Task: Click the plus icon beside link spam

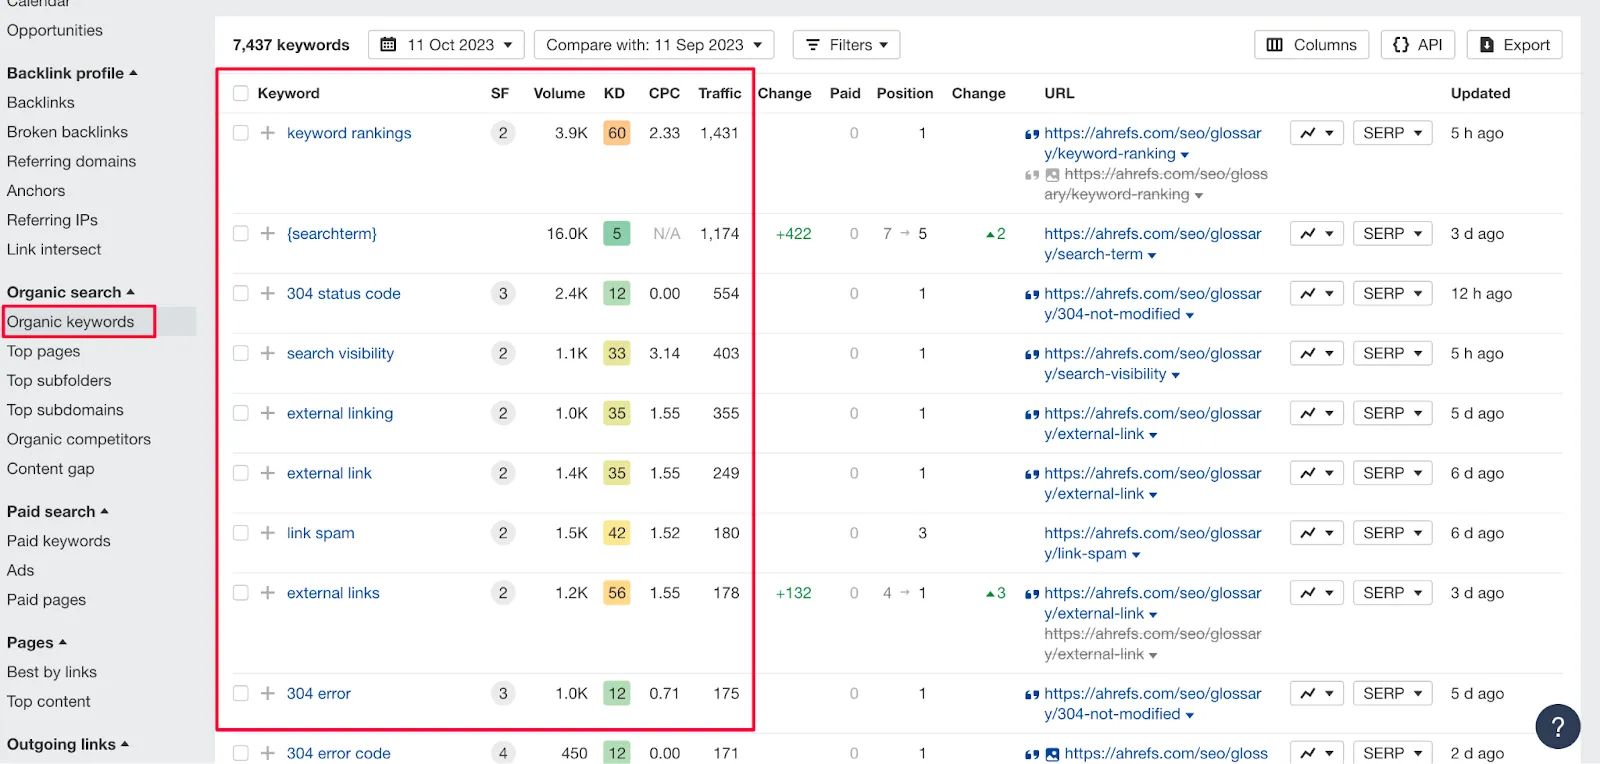Action: point(268,533)
